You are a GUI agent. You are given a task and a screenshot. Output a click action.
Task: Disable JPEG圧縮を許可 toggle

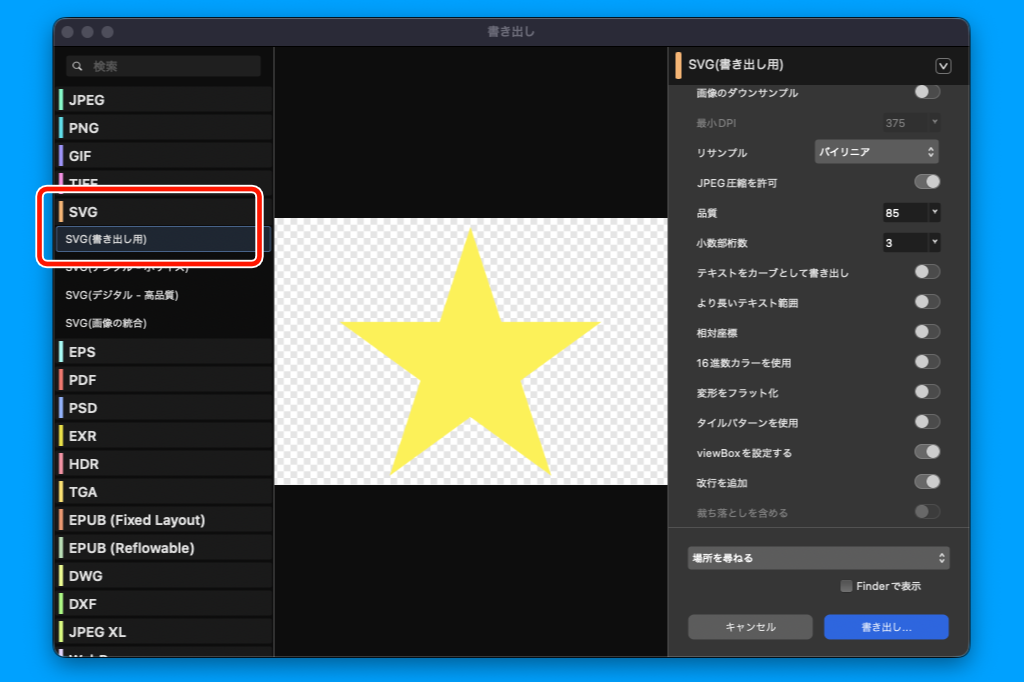(x=927, y=182)
